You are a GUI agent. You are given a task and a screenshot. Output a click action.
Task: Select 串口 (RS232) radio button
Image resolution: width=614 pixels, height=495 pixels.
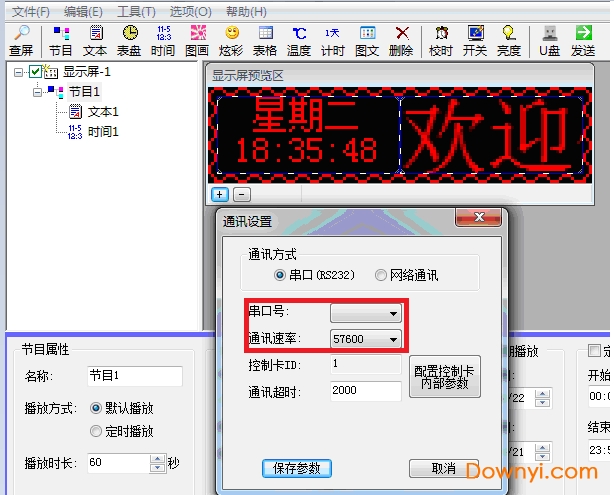point(280,275)
